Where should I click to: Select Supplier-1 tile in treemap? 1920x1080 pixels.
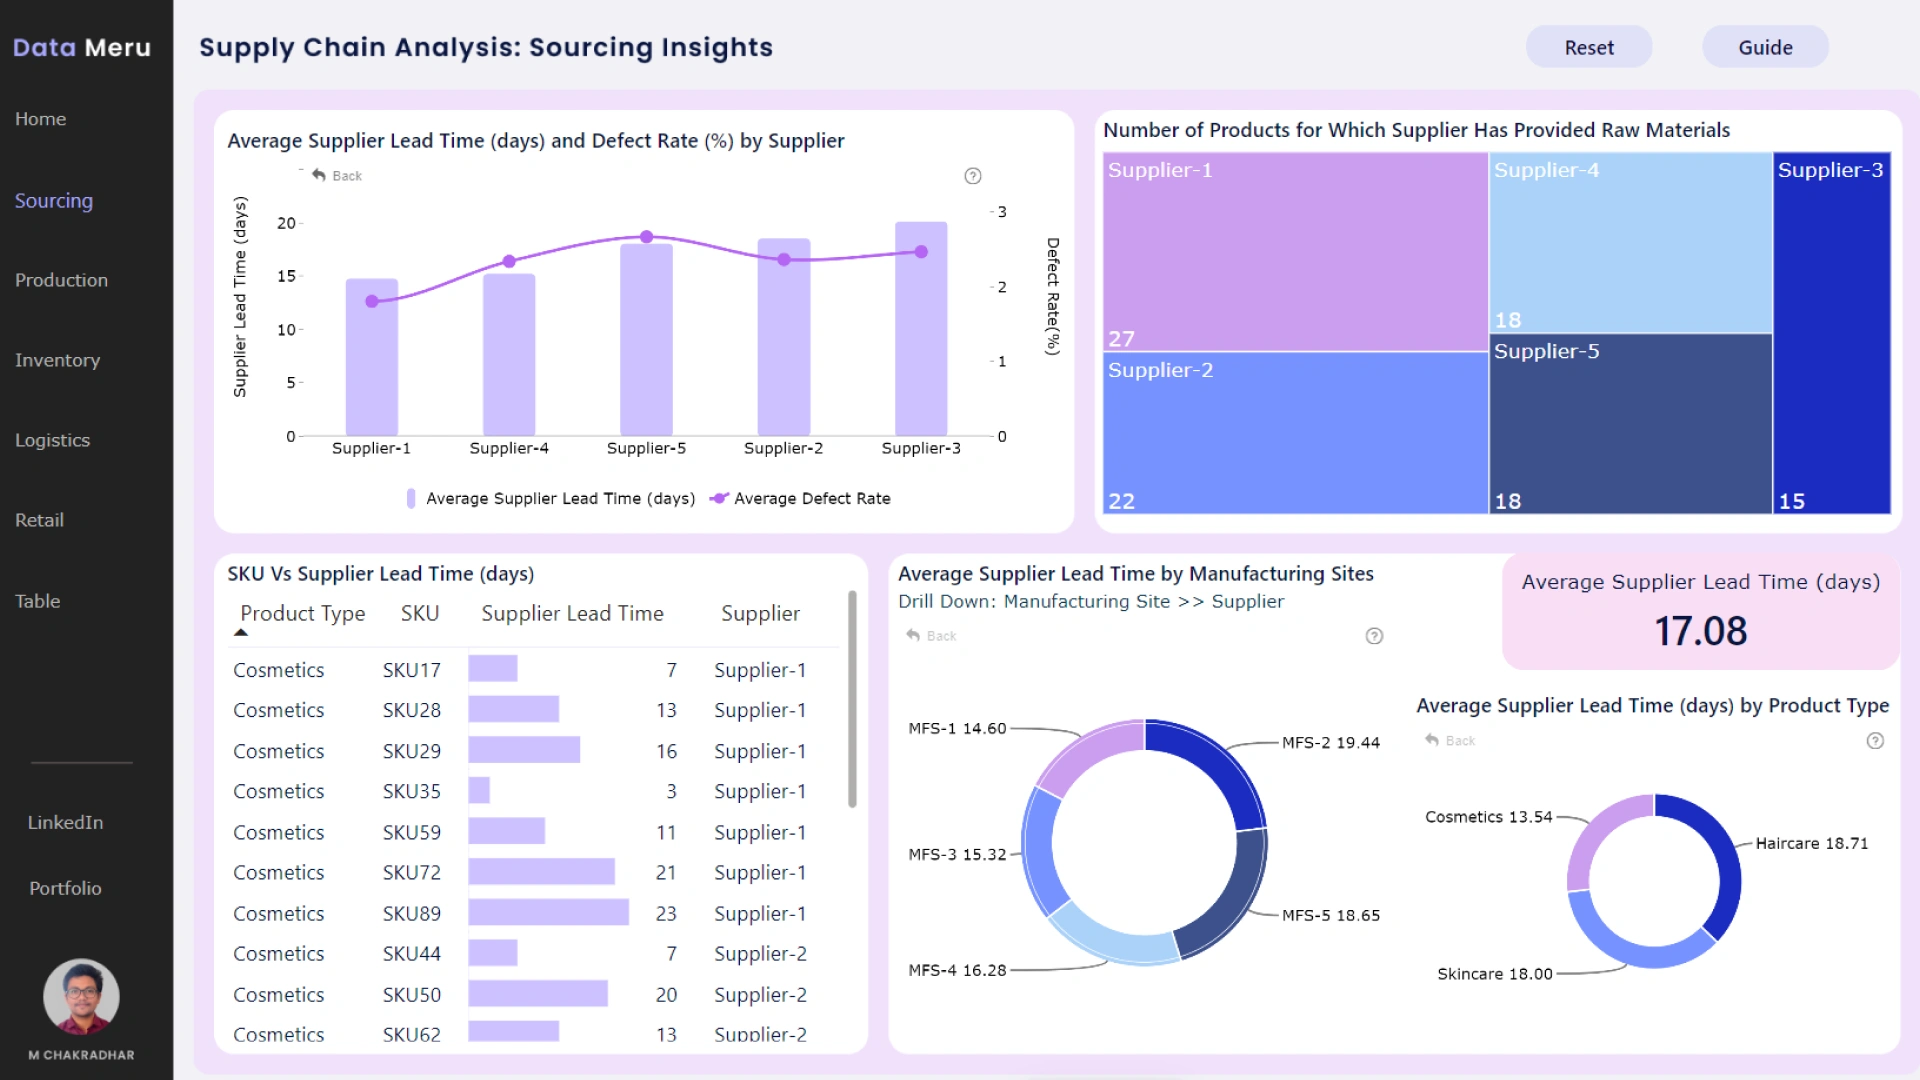click(x=1295, y=252)
